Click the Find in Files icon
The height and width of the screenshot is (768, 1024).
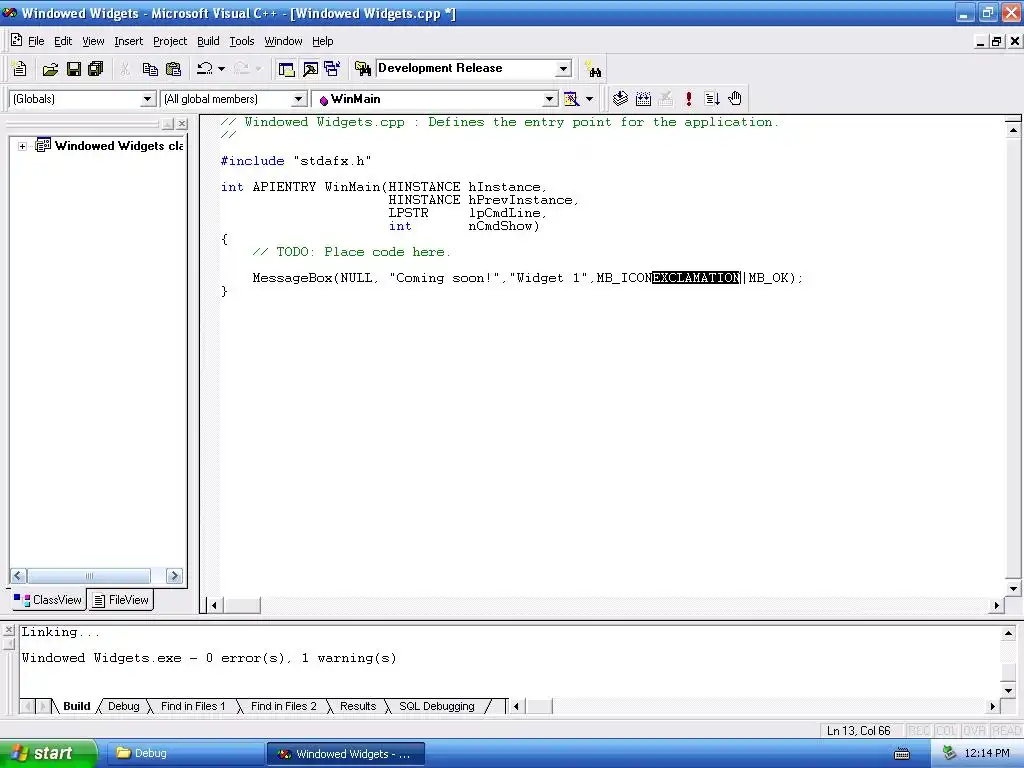[x=362, y=69]
